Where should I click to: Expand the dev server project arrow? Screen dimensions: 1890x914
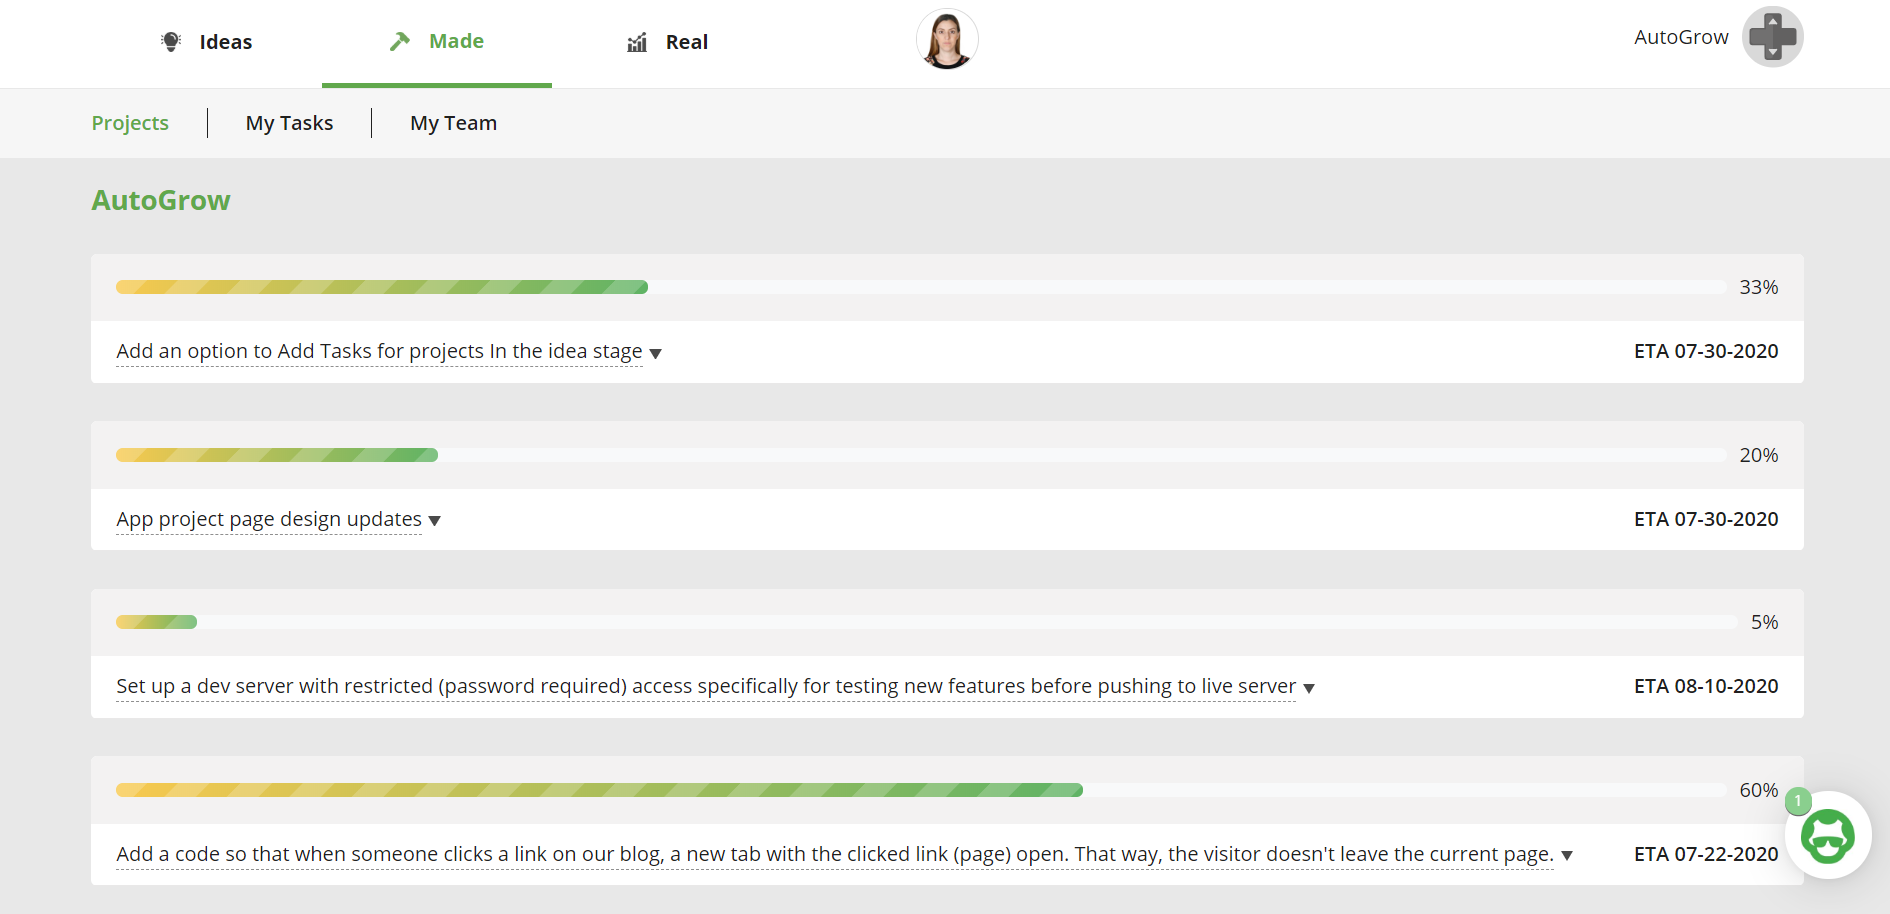tap(1309, 688)
